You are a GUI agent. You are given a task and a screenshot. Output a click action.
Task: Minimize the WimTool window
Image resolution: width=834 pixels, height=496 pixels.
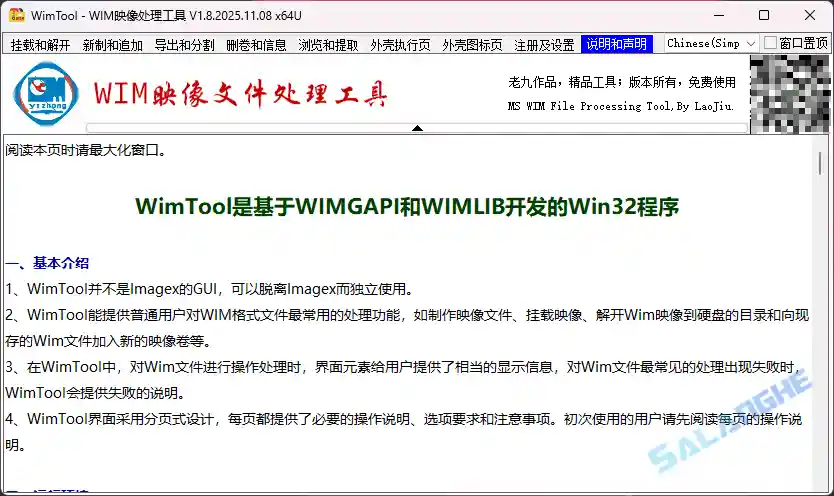pyautogui.click(x=719, y=15)
